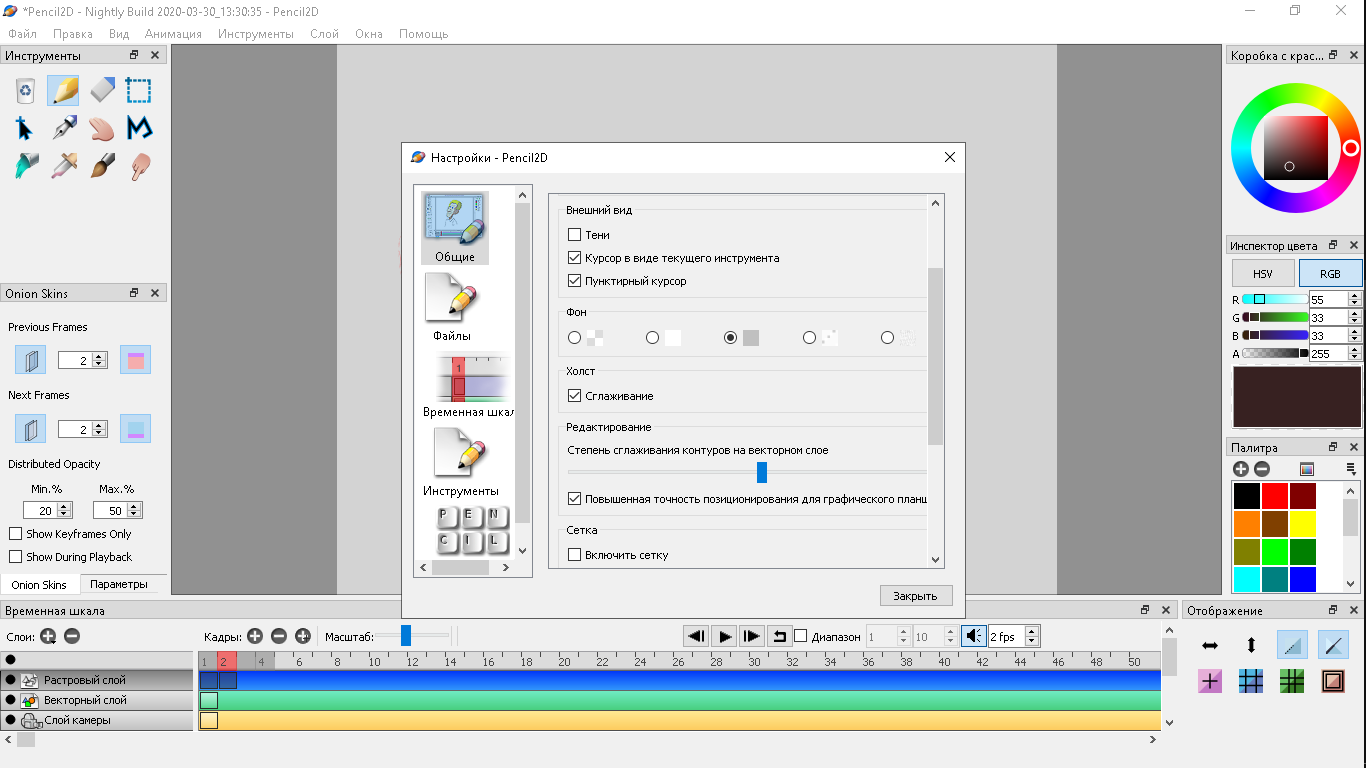The width and height of the screenshot is (1366, 768).
Task: Click vector contour smoothing slider
Action: 747,472
